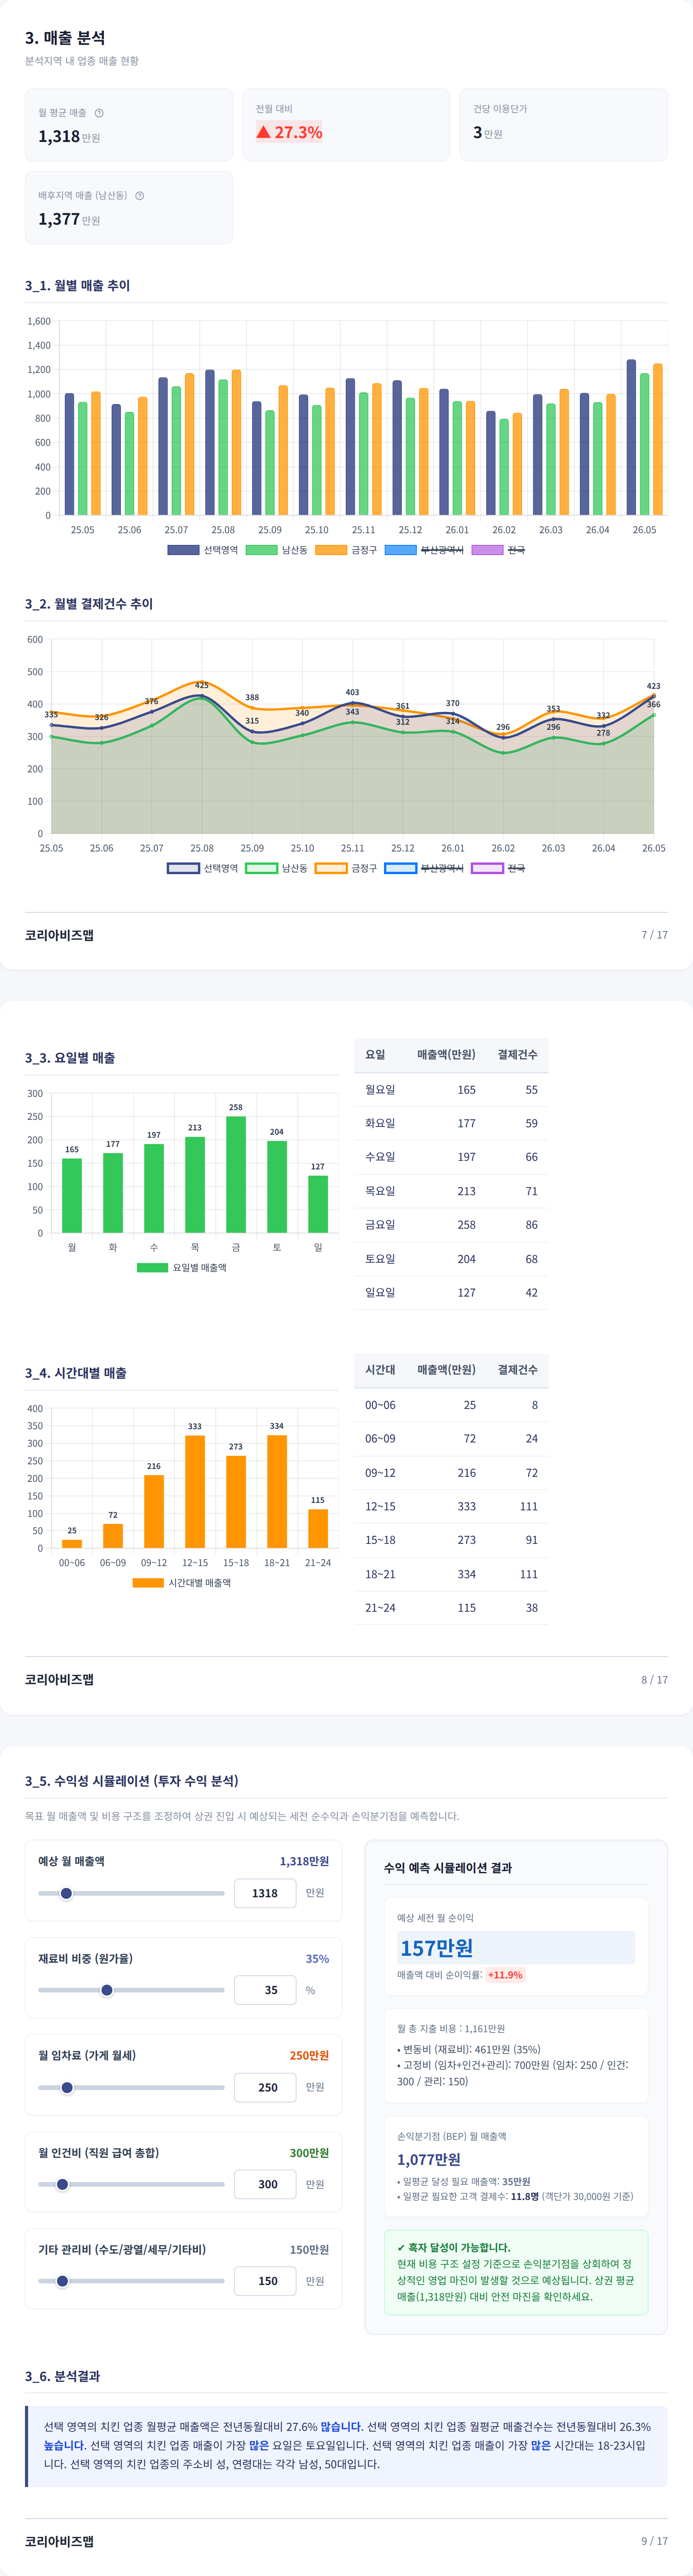Show 부산광역시 series in 월별 결제건수 추이 chart
Image resolution: width=693 pixels, height=2576 pixels.
point(424,868)
